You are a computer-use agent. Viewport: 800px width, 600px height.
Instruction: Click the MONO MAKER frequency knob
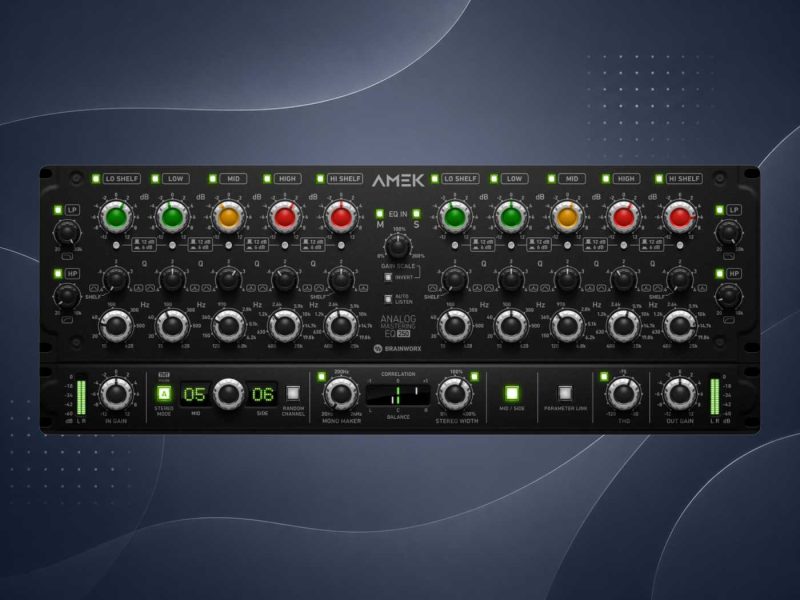(x=341, y=393)
